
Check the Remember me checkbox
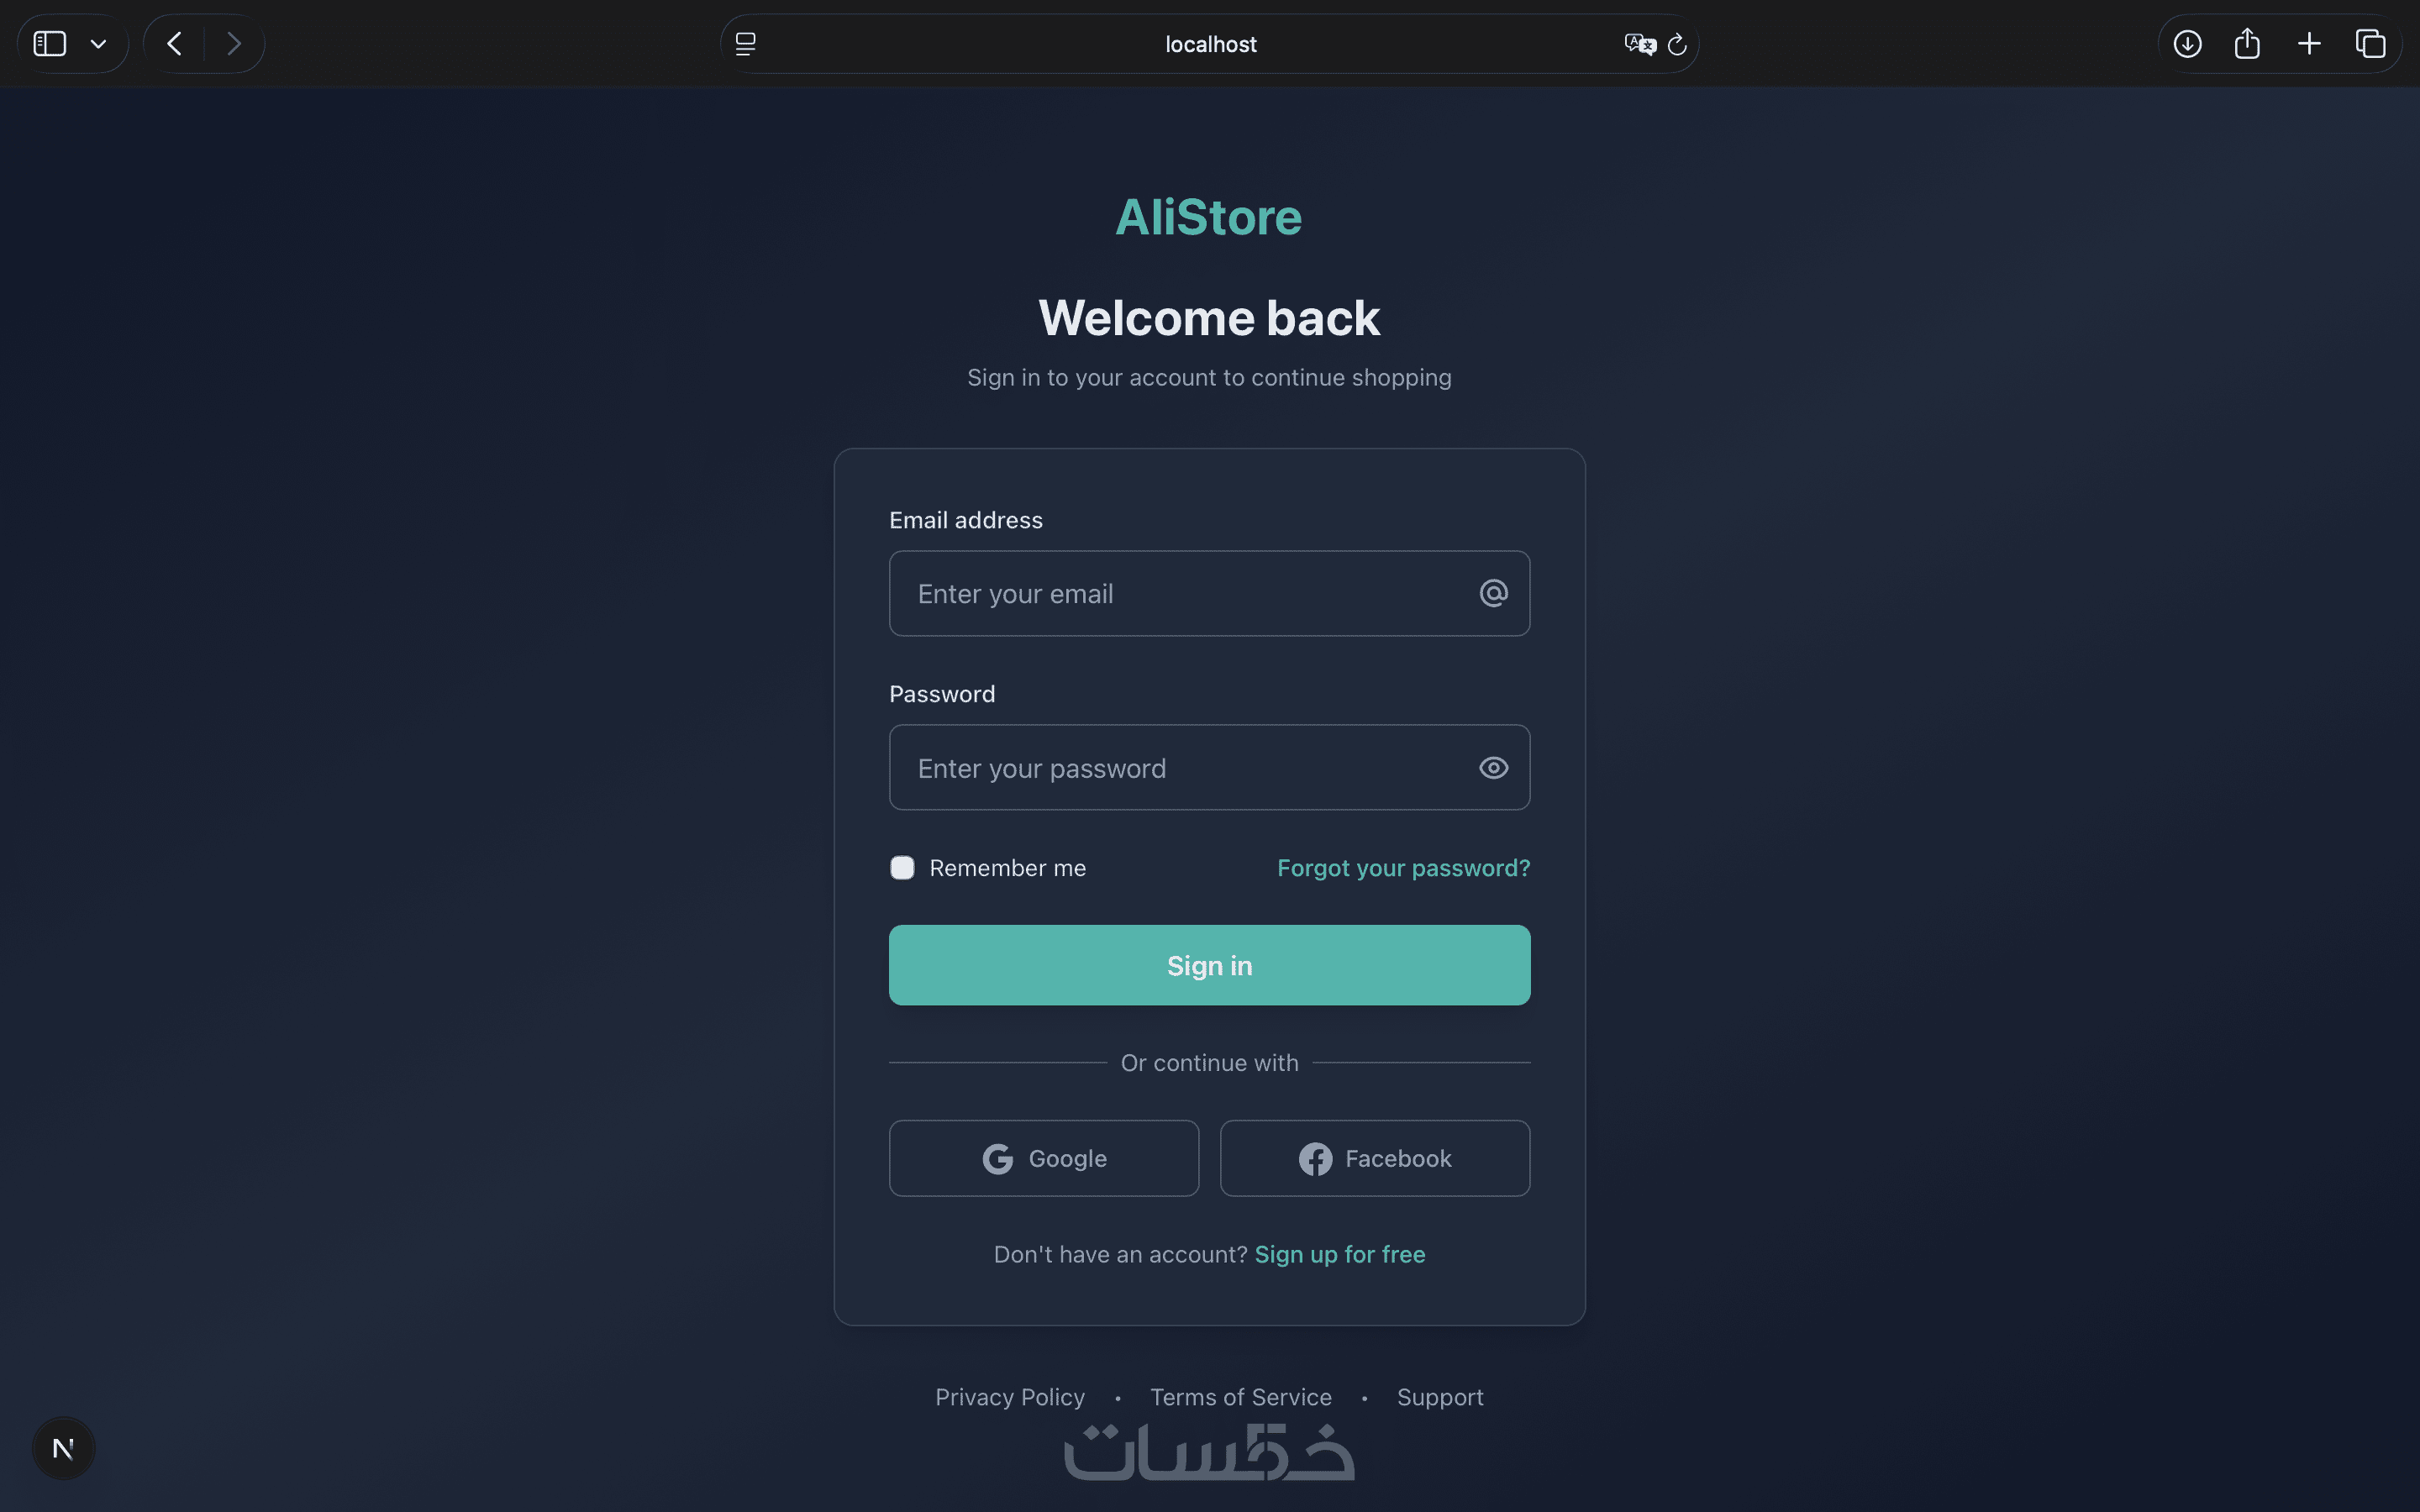tap(902, 868)
